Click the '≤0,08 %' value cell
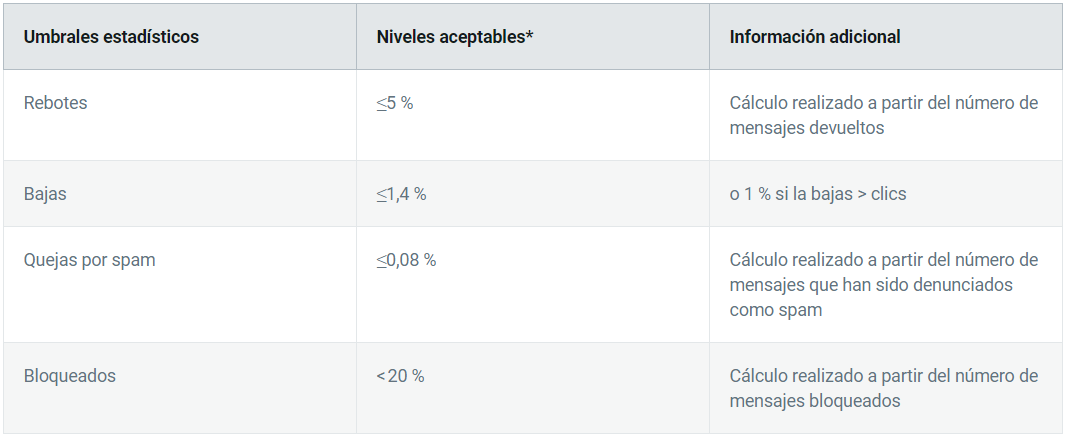 coord(406,260)
